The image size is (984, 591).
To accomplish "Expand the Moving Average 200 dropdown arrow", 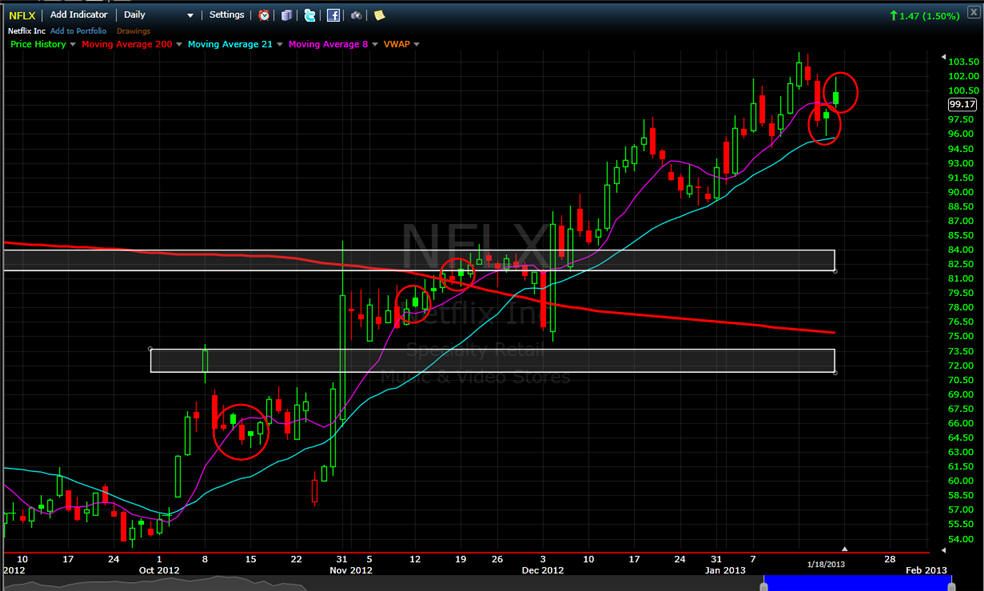I will coord(179,45).
